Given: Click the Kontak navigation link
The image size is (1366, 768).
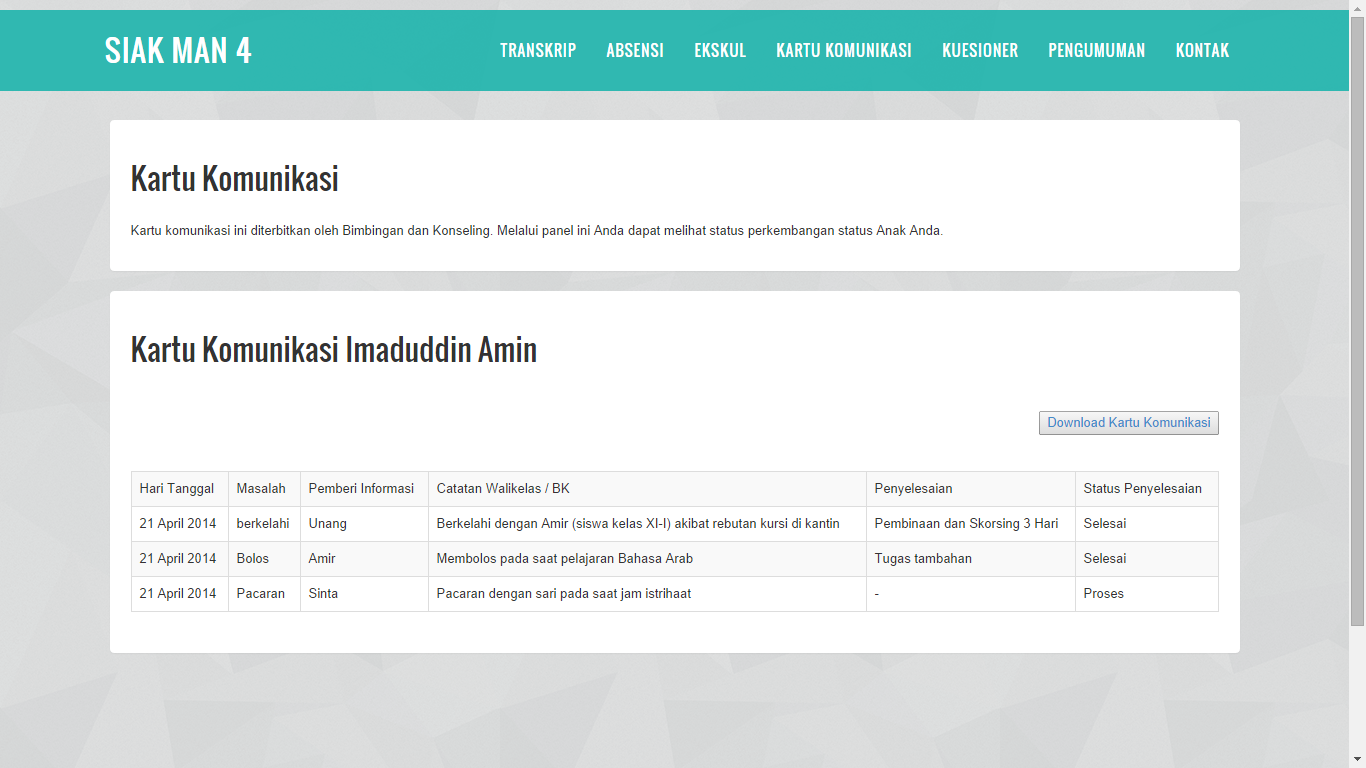Looking at the screenshot, I should click(x=1202, y=51).
